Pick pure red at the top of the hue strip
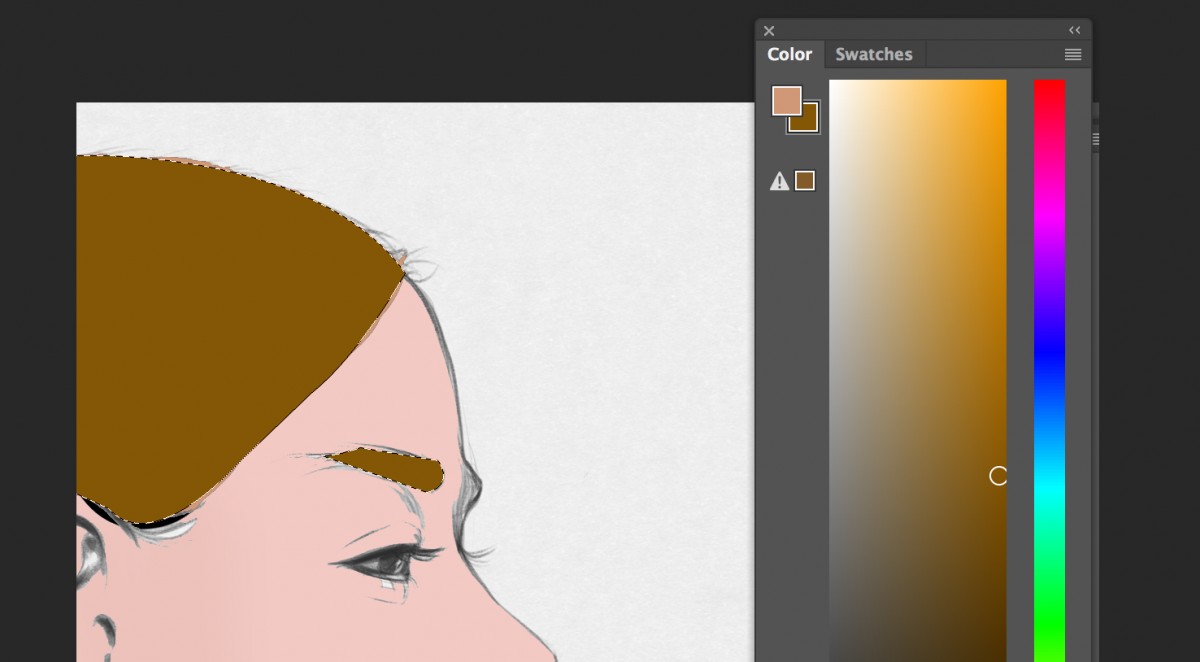Image resolution: width=1200 pixels, height=662 pixels. coord(1049,84)
